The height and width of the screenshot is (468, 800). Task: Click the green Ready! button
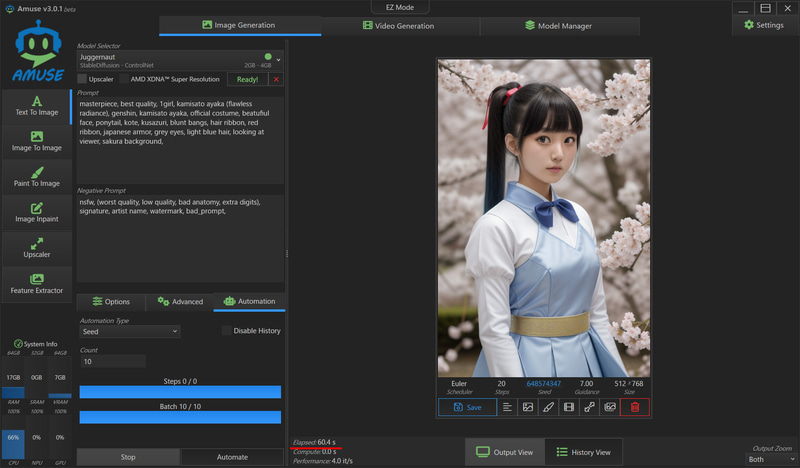(247, 79)
